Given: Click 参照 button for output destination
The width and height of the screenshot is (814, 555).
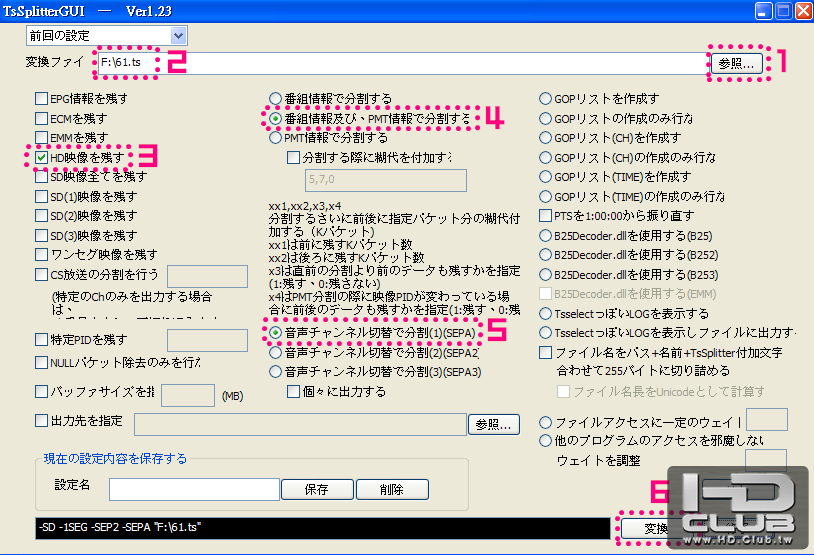Looking at the screenshot, I should (x=494, y=425).
